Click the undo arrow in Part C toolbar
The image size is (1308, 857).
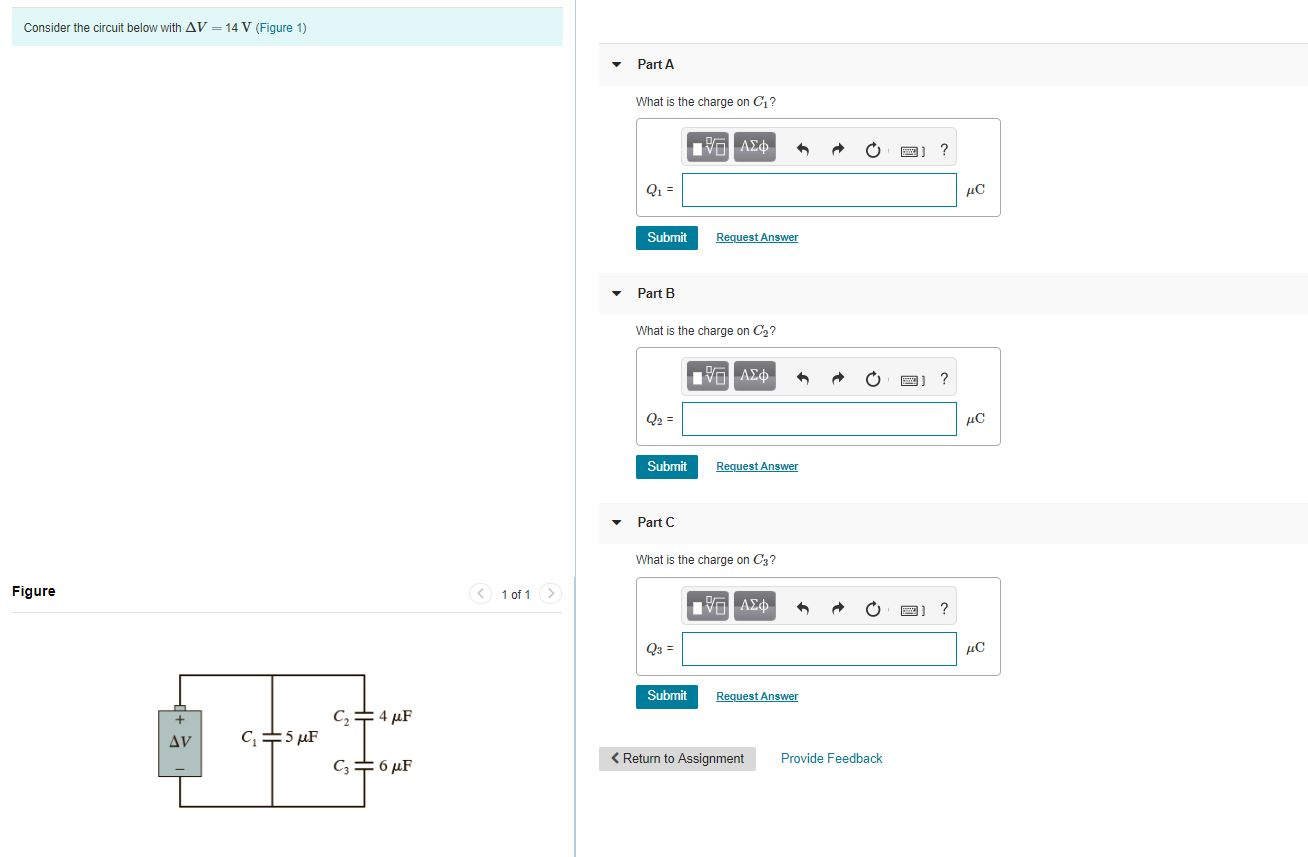802,608
